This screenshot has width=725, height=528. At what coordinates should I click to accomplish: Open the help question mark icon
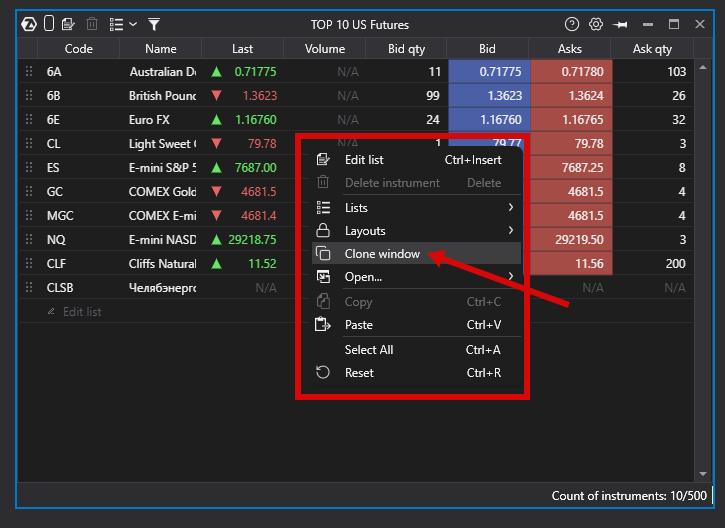tap(572, 24)
